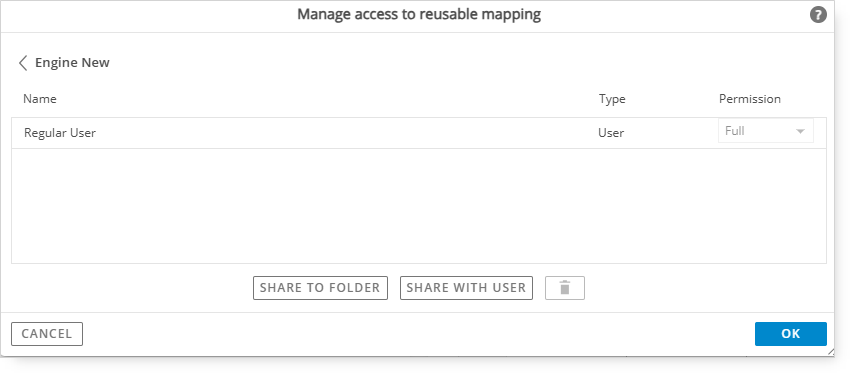
Task: Click the Permission dropdown arrow for Regular User
Action: [800, 131]
